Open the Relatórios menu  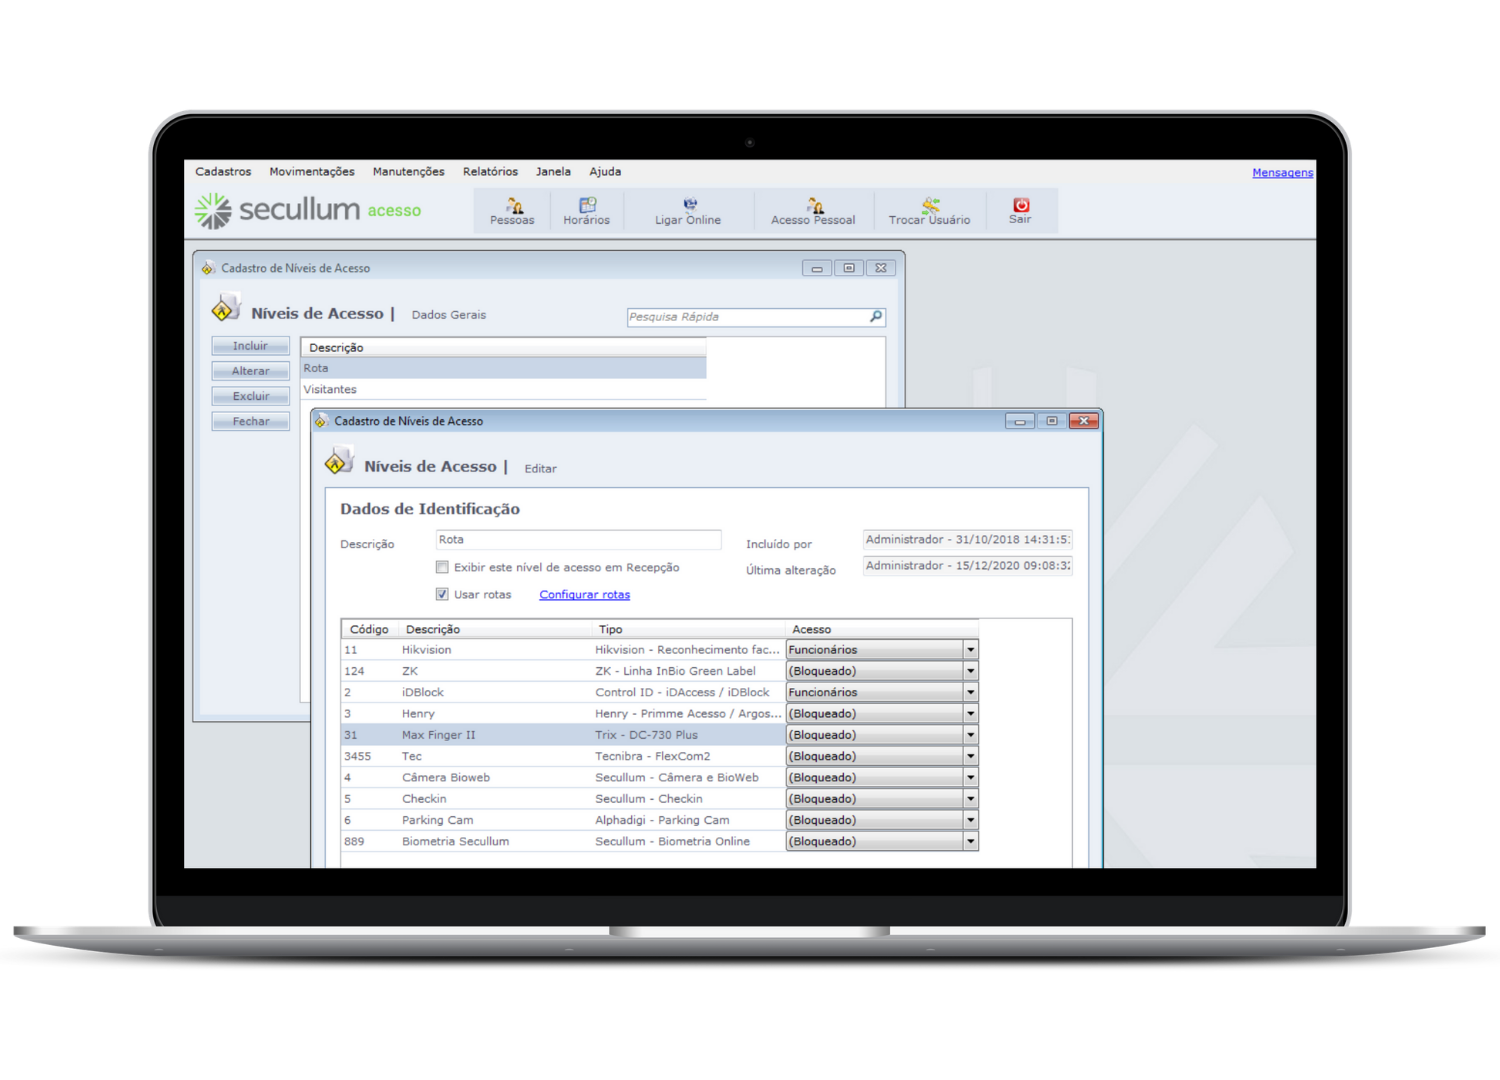tap(490, 172)
